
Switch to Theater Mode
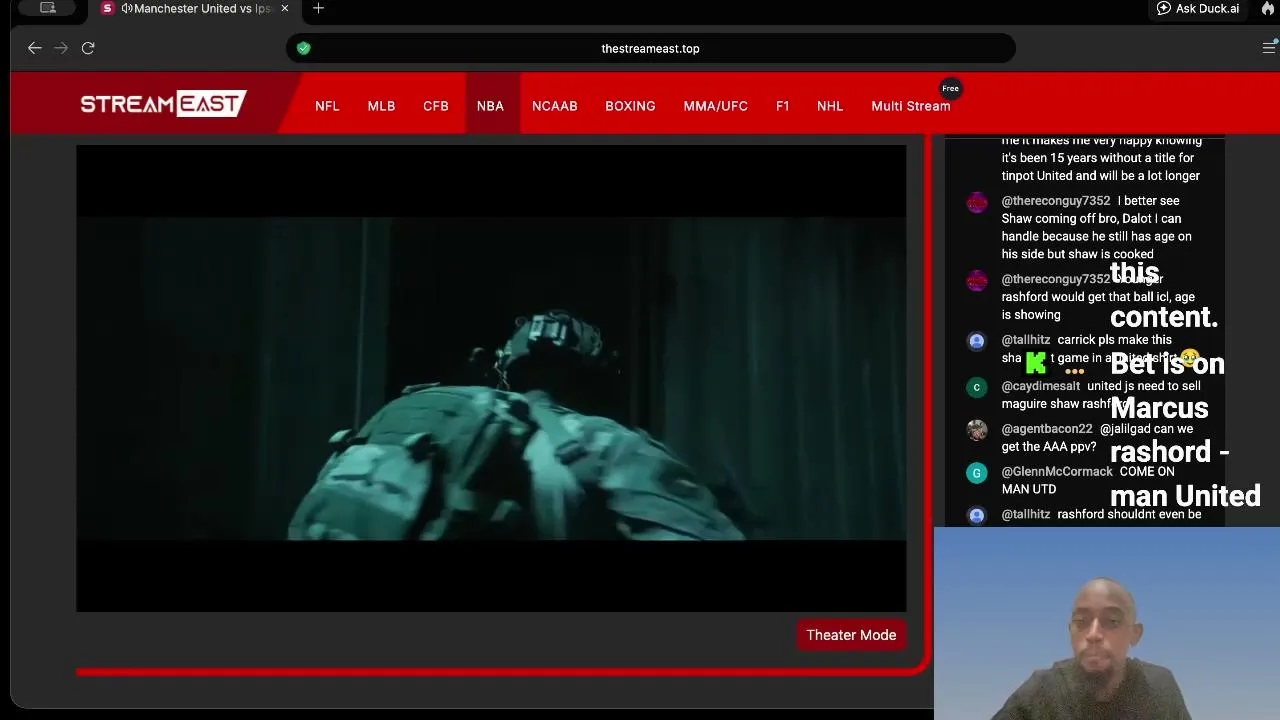click(x=852, y=635)
